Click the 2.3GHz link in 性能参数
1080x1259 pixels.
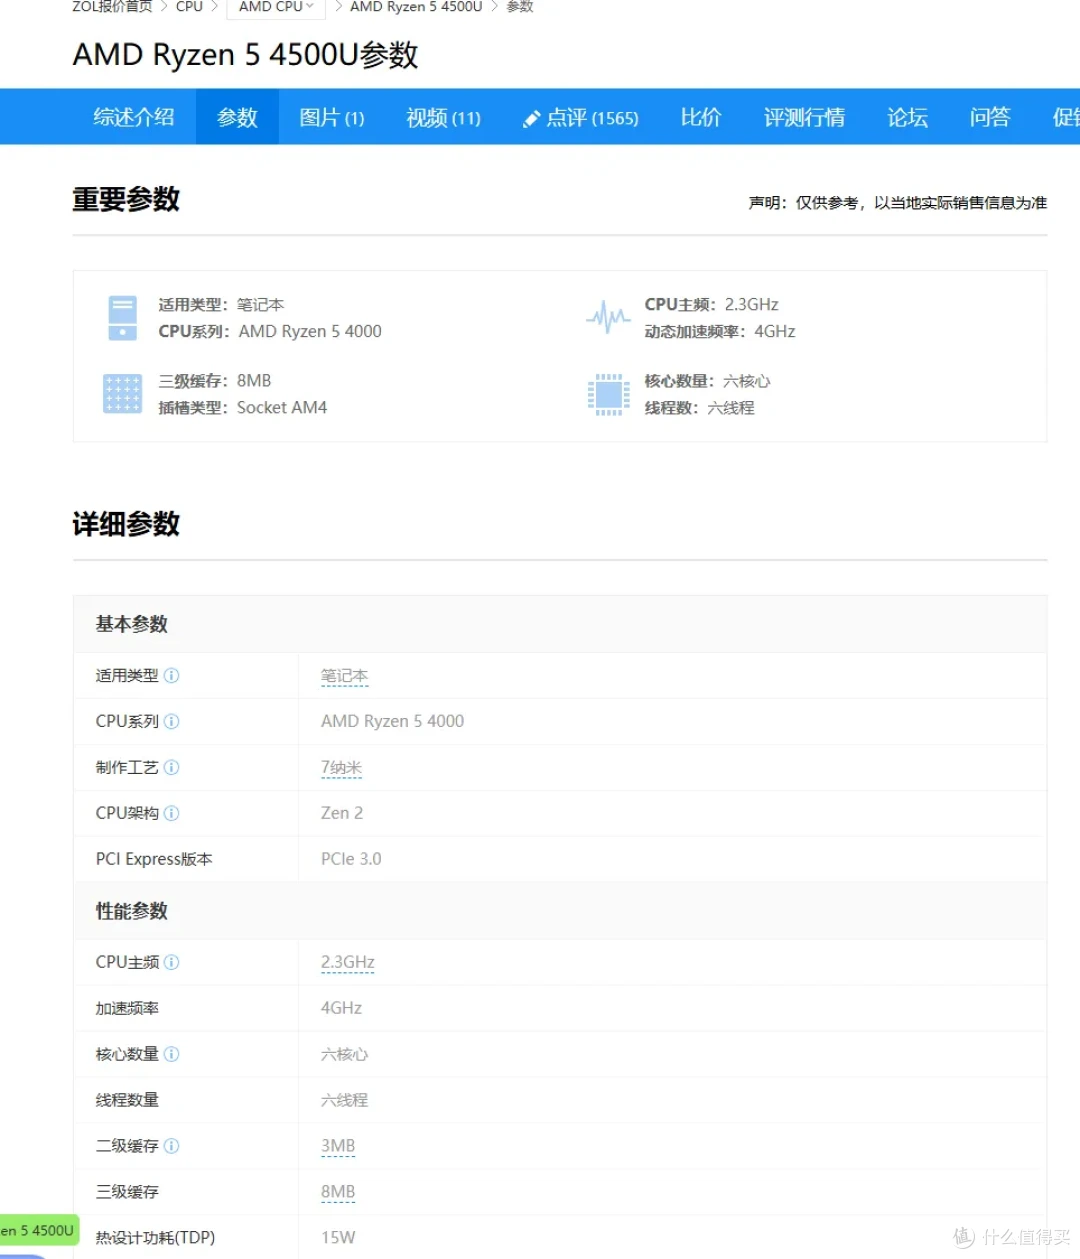pos(347,962)
